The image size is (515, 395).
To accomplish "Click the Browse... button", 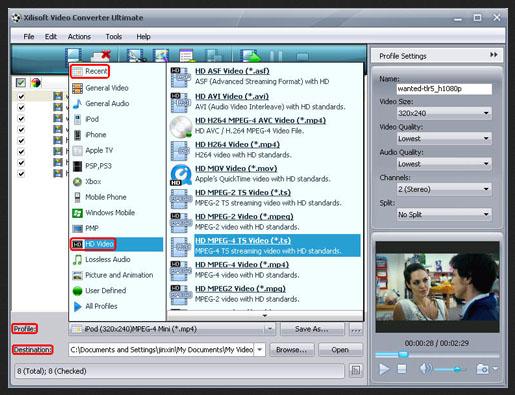I will tap(292, 350).
